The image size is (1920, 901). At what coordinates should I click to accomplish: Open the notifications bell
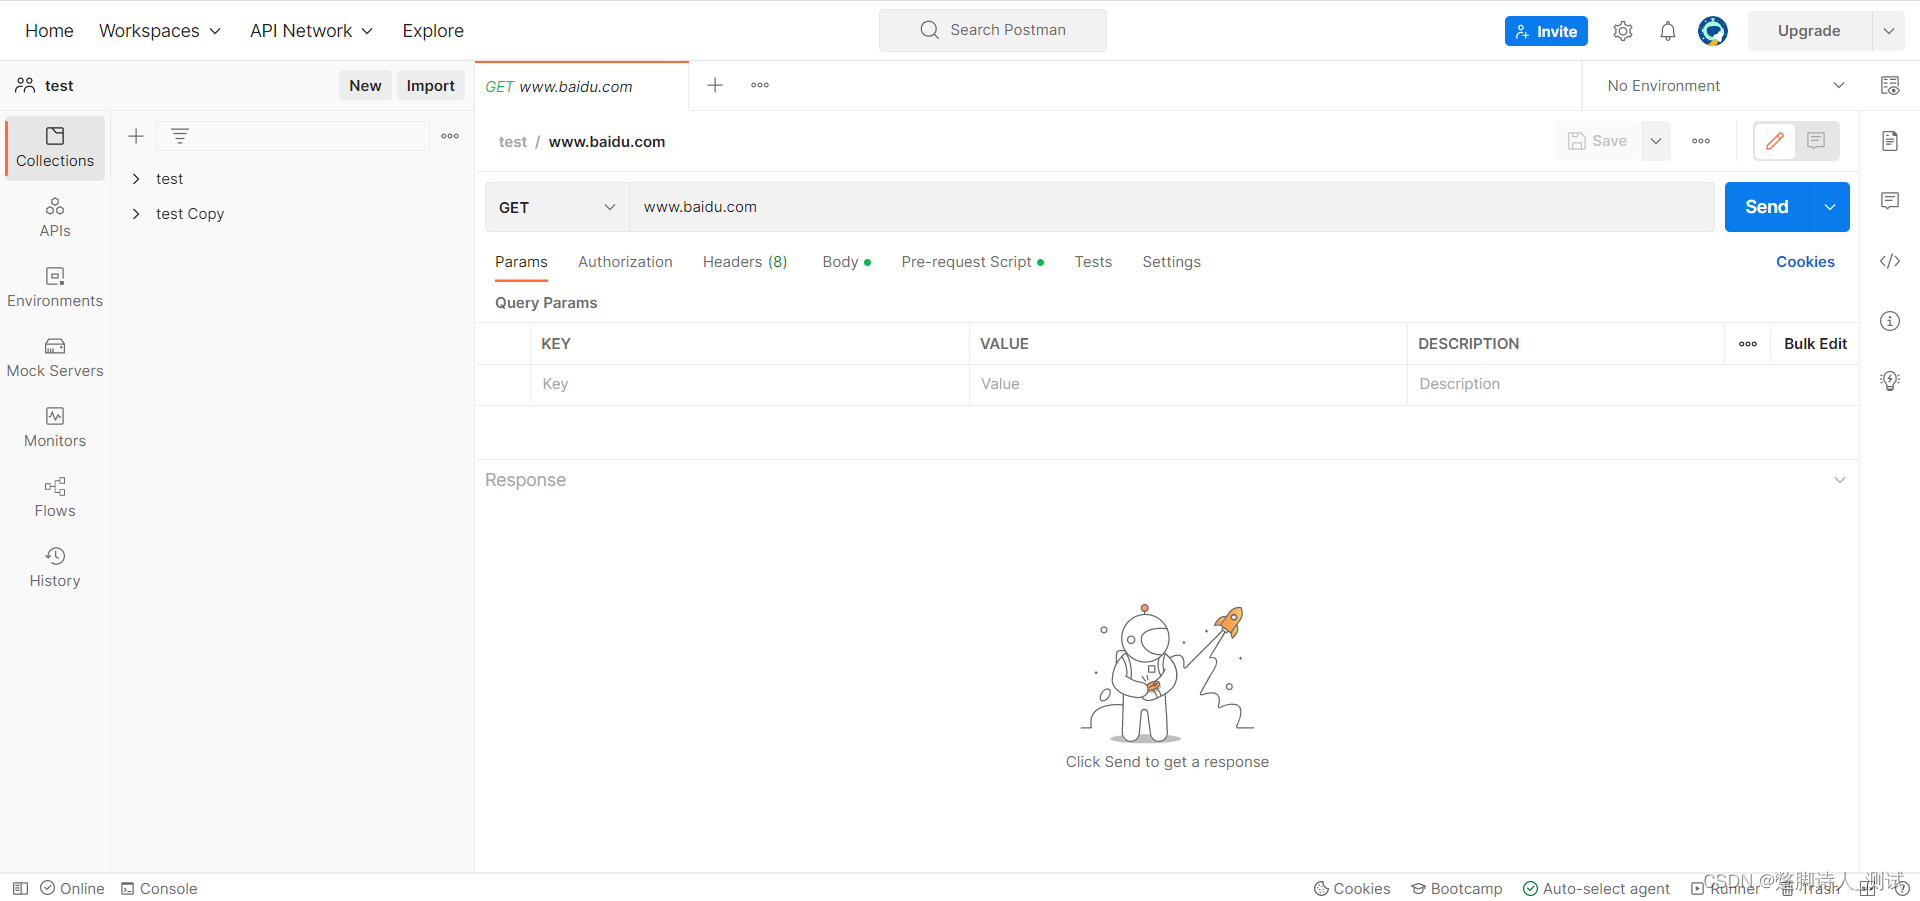(1668, 31)
